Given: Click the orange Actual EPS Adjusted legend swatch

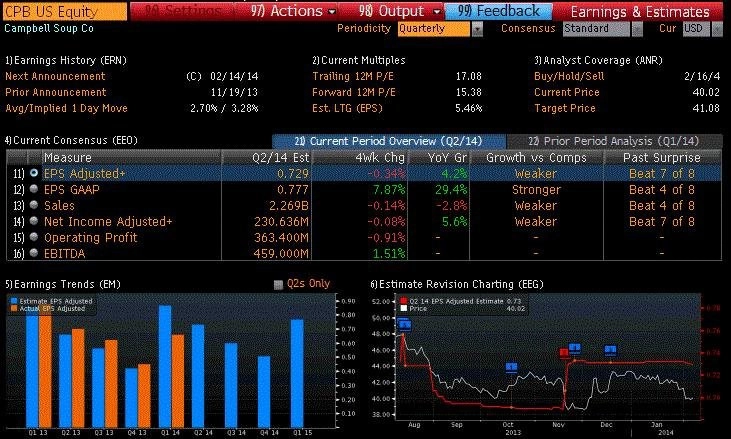Looking at the screenshot, I should coord(14,309).
